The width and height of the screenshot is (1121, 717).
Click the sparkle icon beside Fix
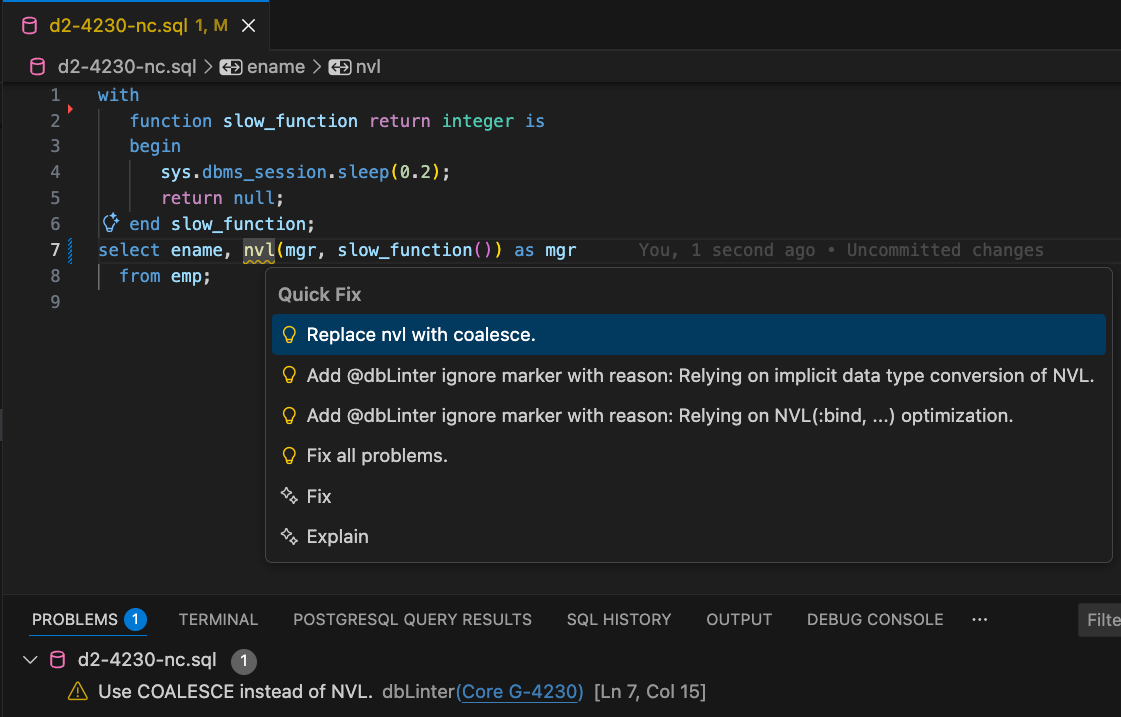[x=289, y=496]
